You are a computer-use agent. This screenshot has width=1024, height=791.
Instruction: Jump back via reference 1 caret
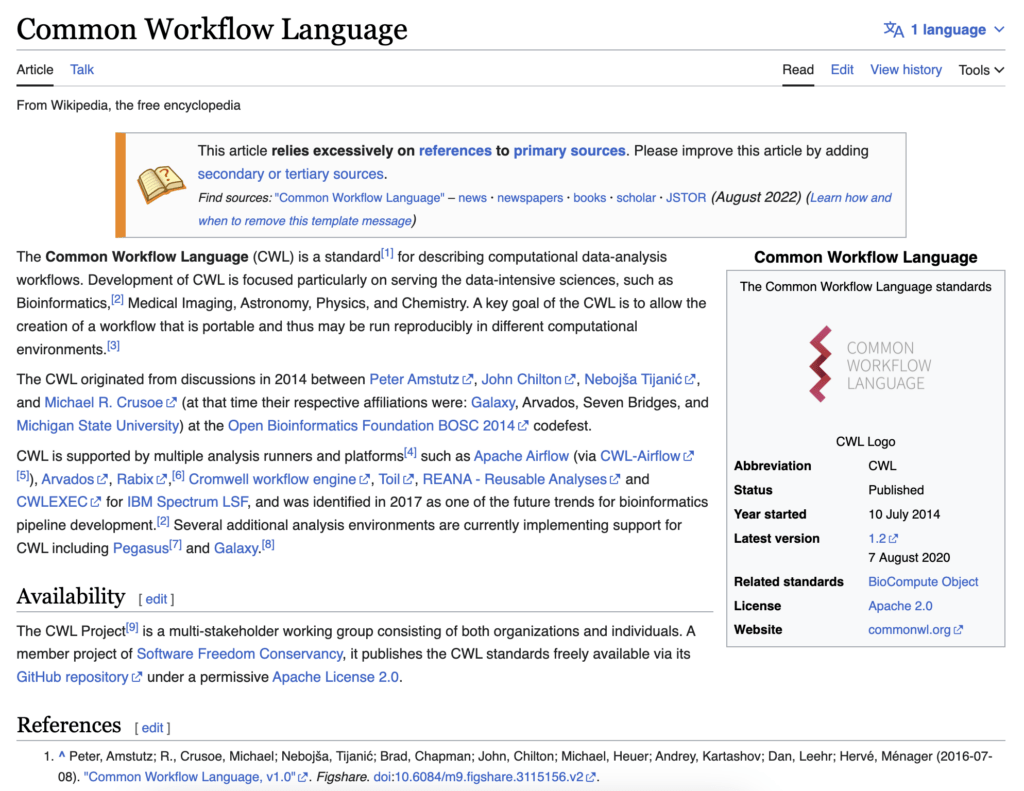(x=61, y=756)
